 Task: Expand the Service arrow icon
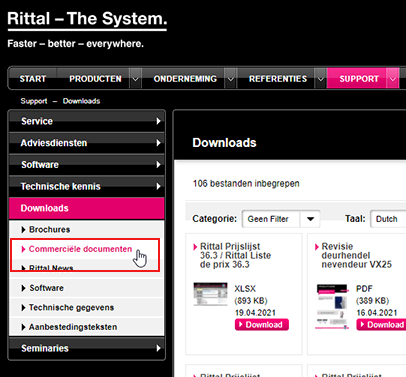pyautogui.click(x=159, y=121)
